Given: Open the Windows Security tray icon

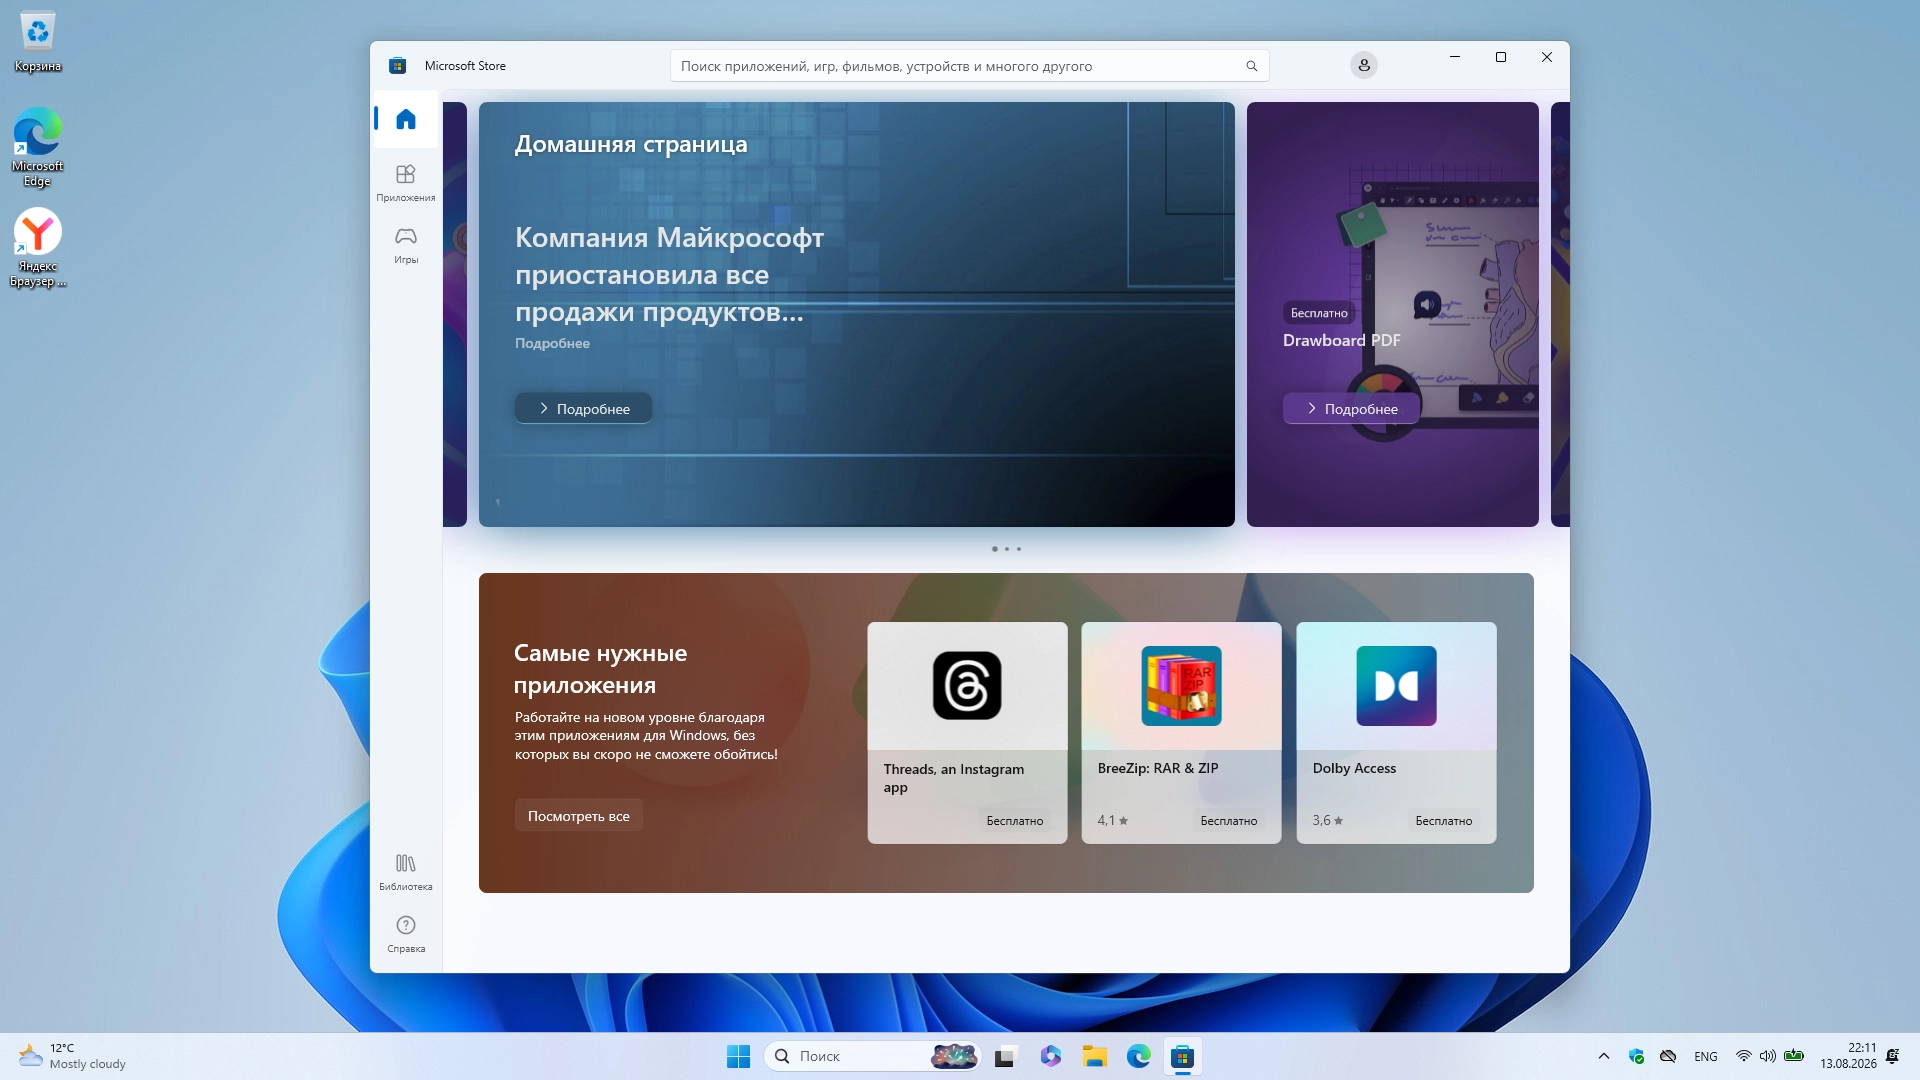Looking at the screenshot, I should pos(1637,1056).
